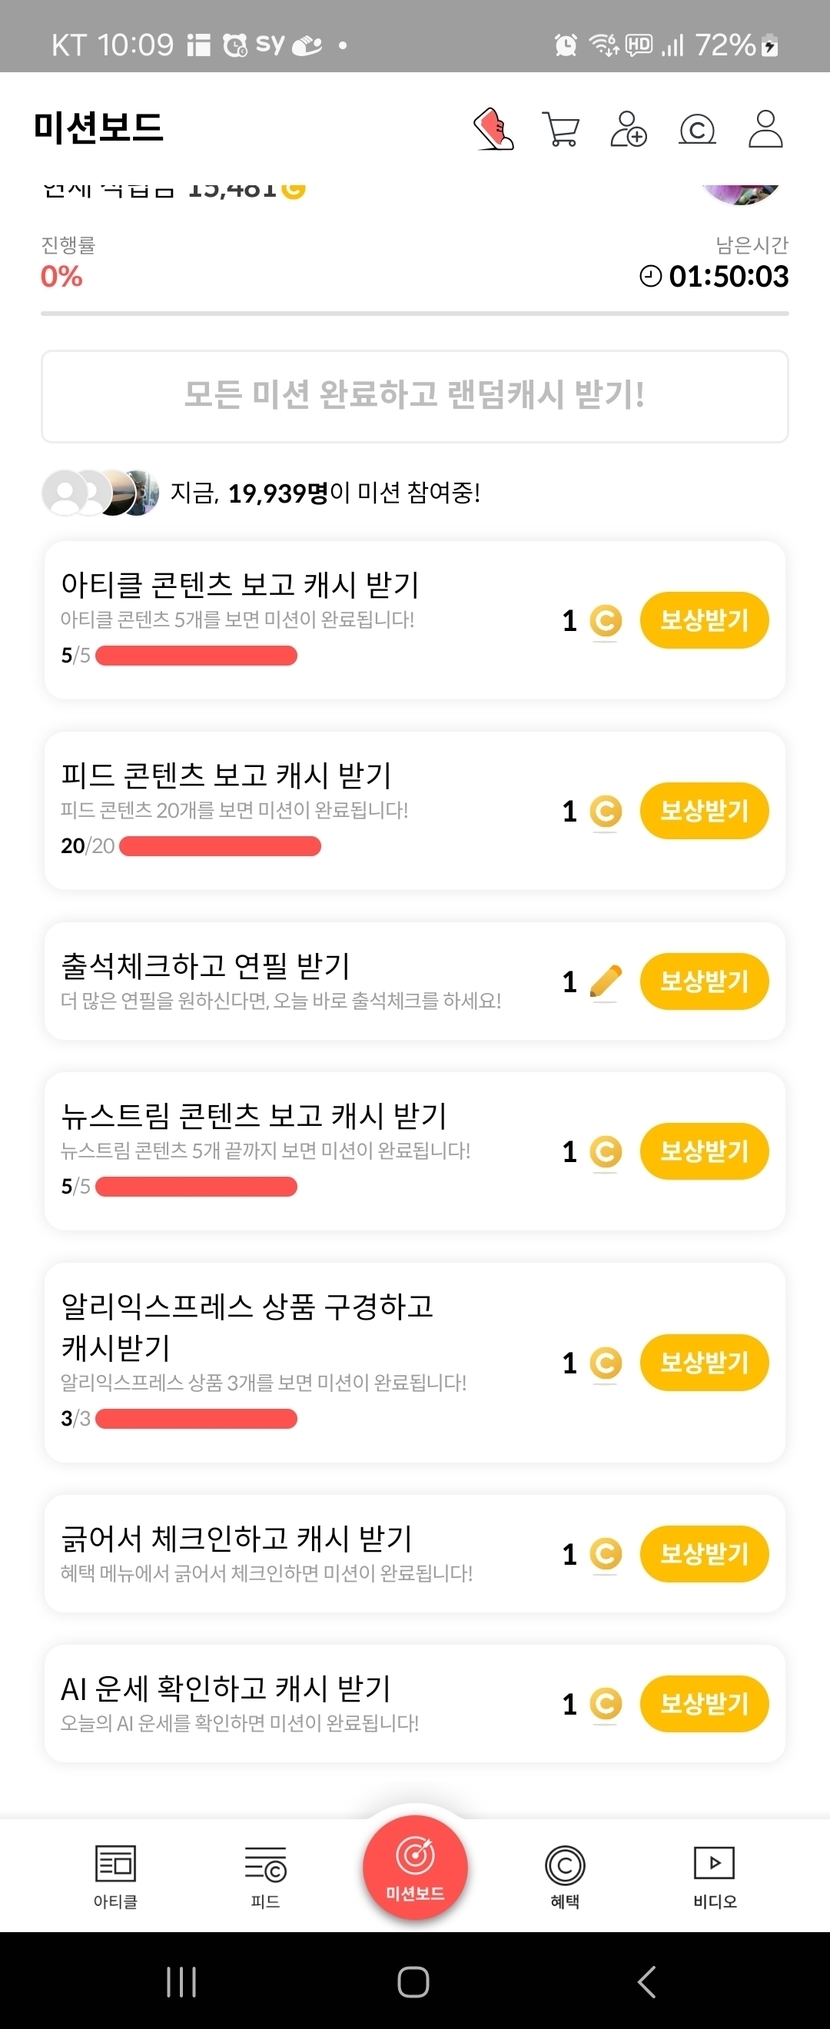830x2029 pixels.
Task: Tap the 피드 콘텐츠 20/20 progress bar
Action: (220, 846)
